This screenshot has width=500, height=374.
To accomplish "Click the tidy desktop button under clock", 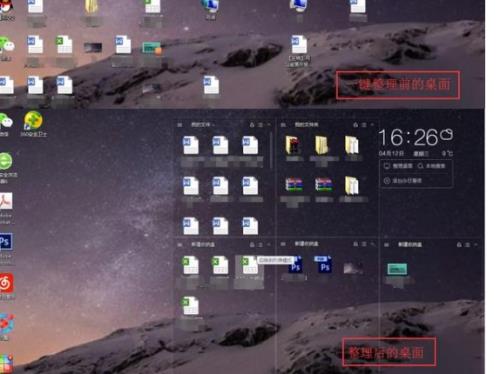I will (x=398, y=166).
